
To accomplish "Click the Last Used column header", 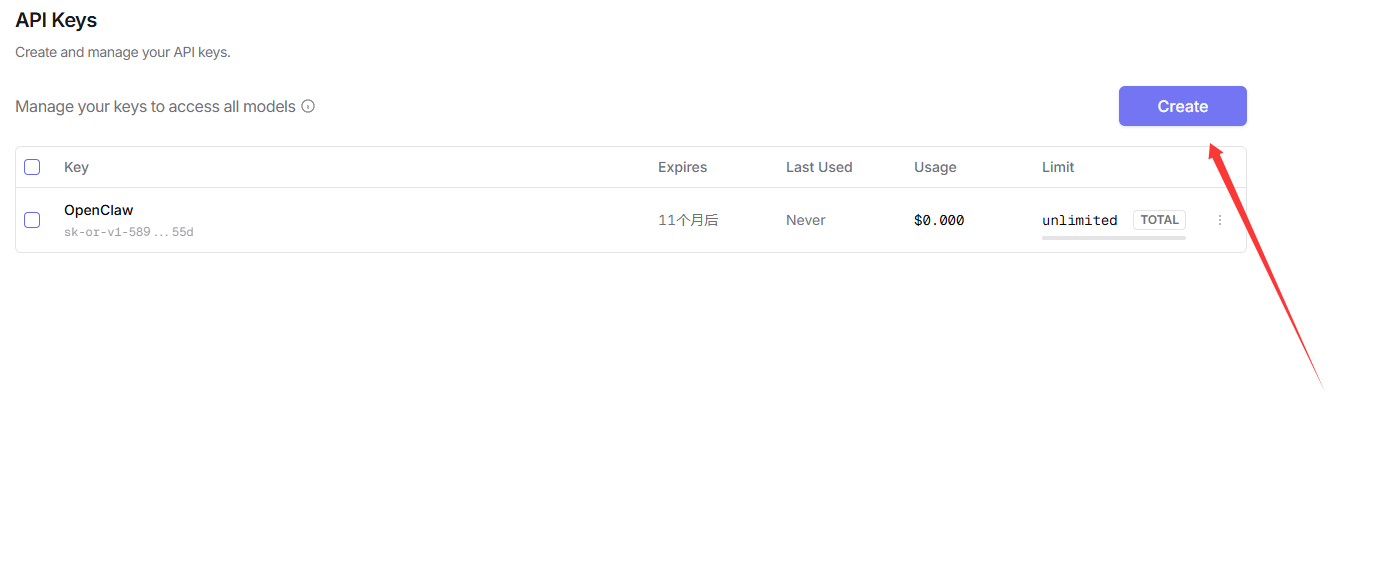I will coord(819,167).
